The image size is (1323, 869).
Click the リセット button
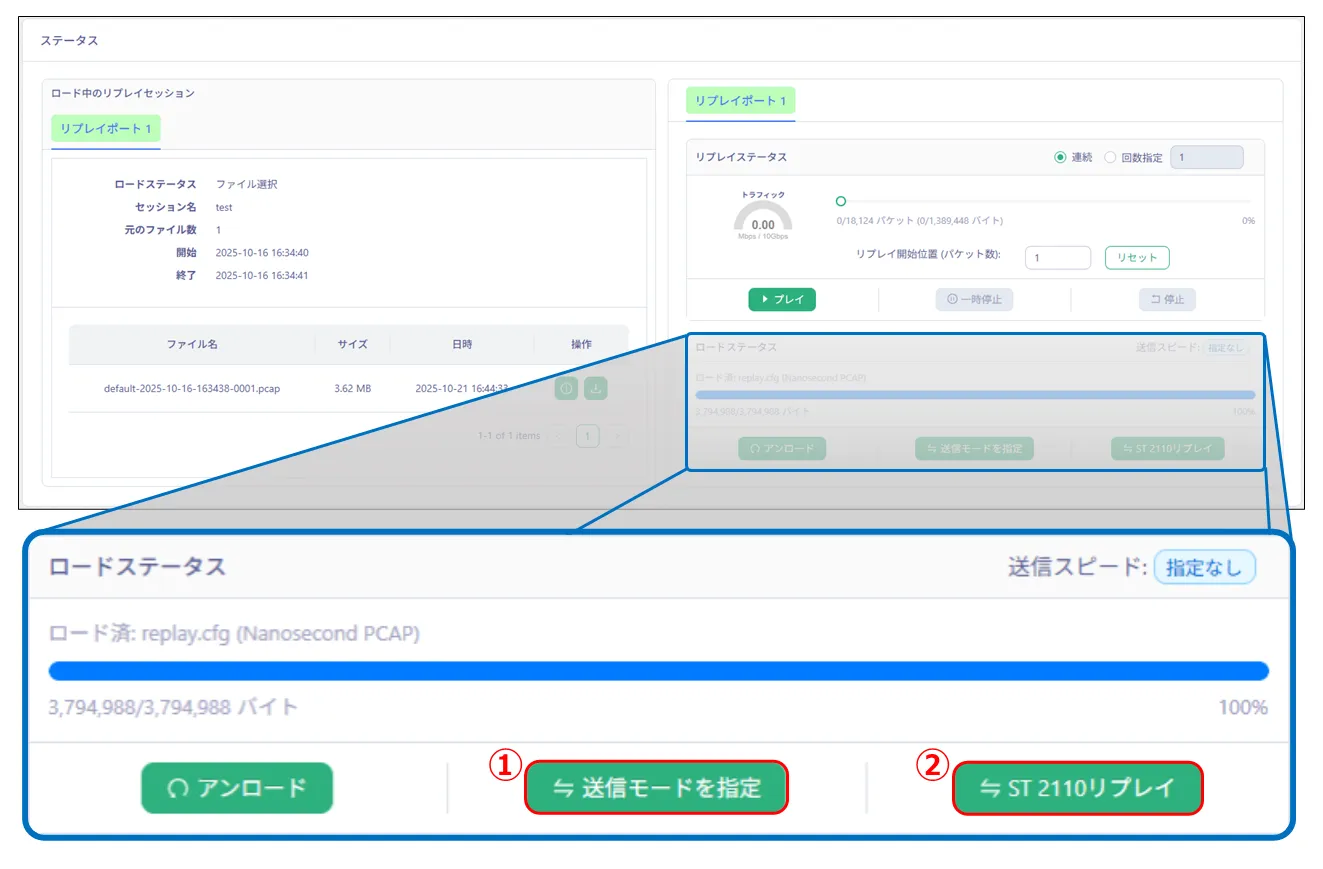tap(1136, 258)
